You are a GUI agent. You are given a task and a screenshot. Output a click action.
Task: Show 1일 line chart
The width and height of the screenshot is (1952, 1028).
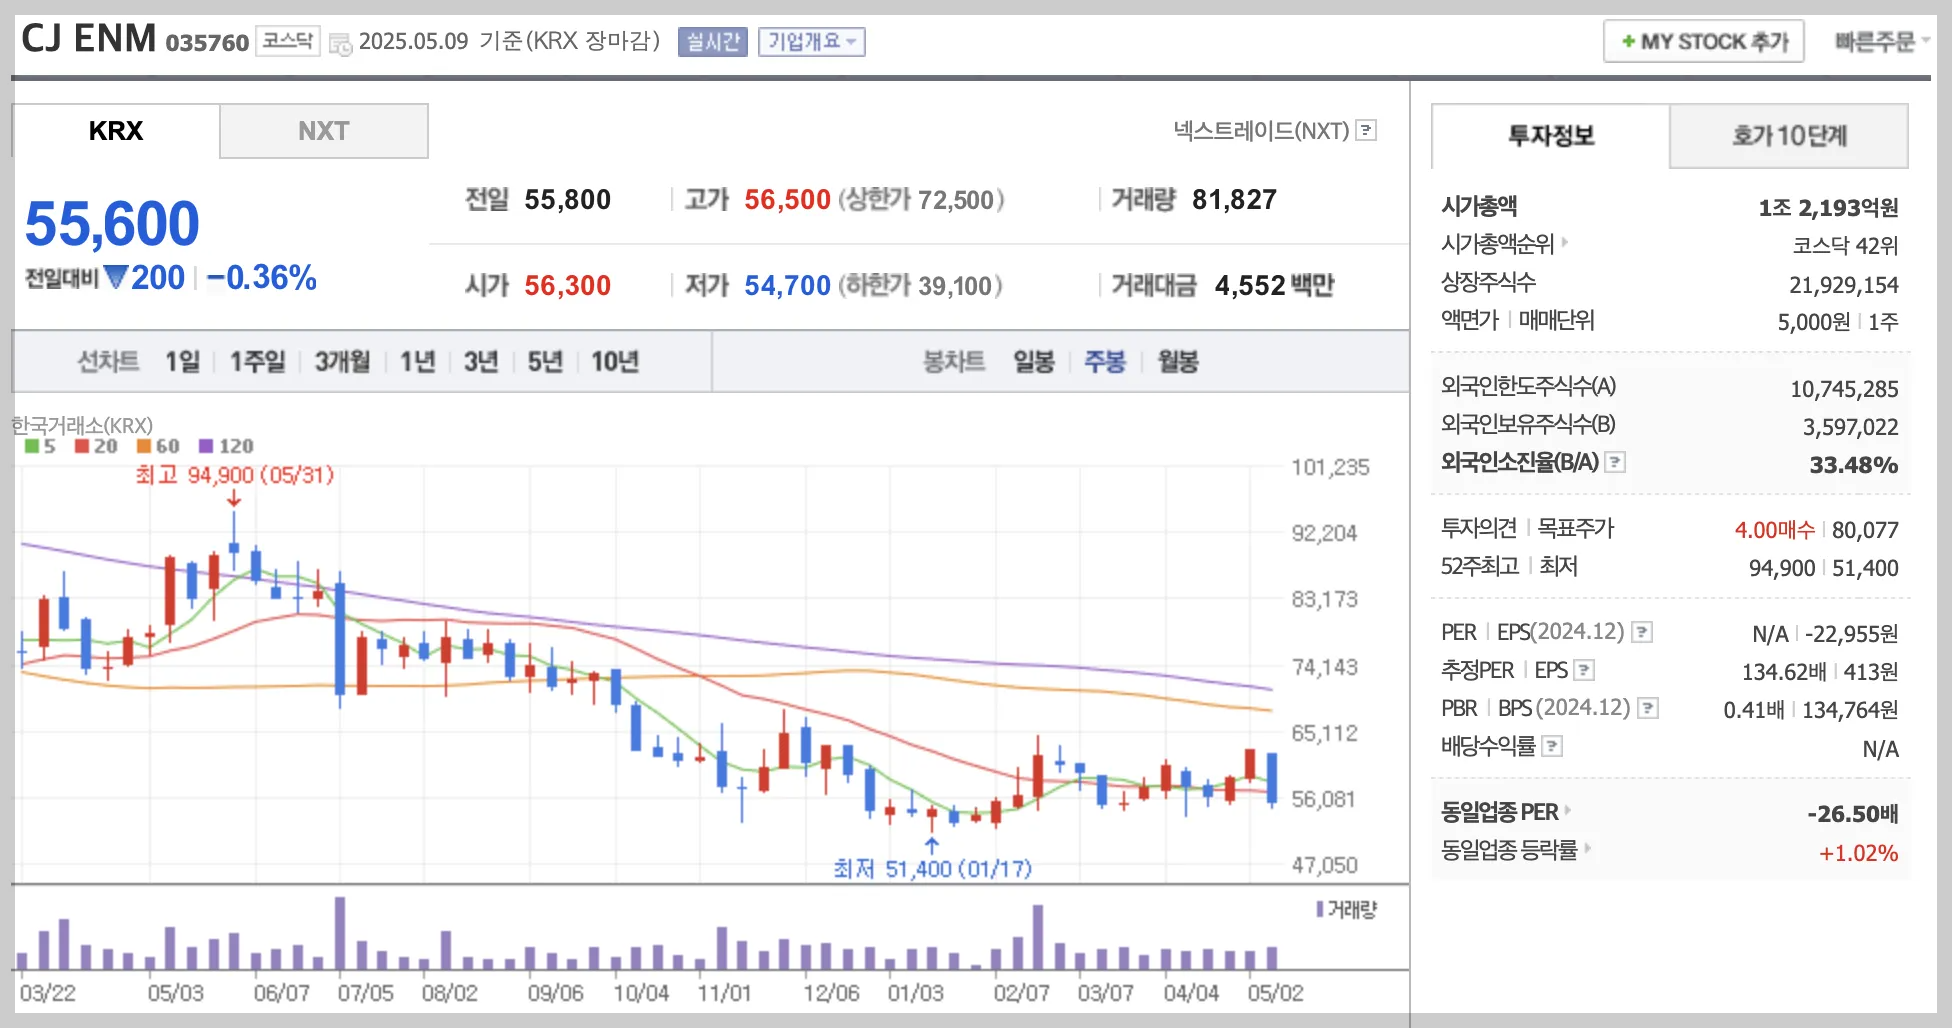click(183, 361)
